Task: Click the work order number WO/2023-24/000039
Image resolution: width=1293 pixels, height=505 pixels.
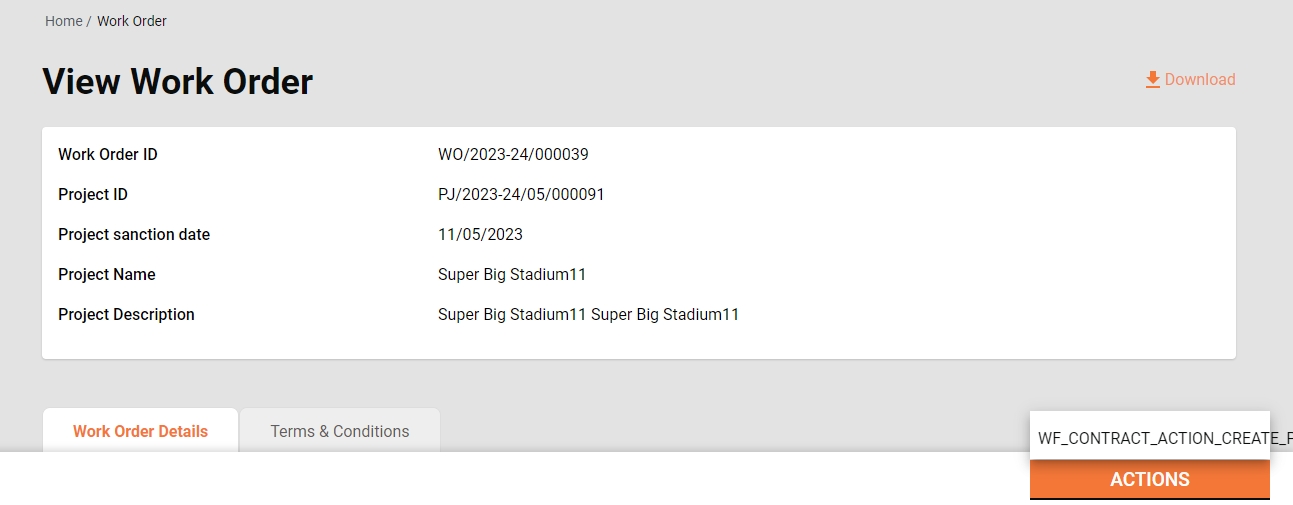Action: [513, 155]
